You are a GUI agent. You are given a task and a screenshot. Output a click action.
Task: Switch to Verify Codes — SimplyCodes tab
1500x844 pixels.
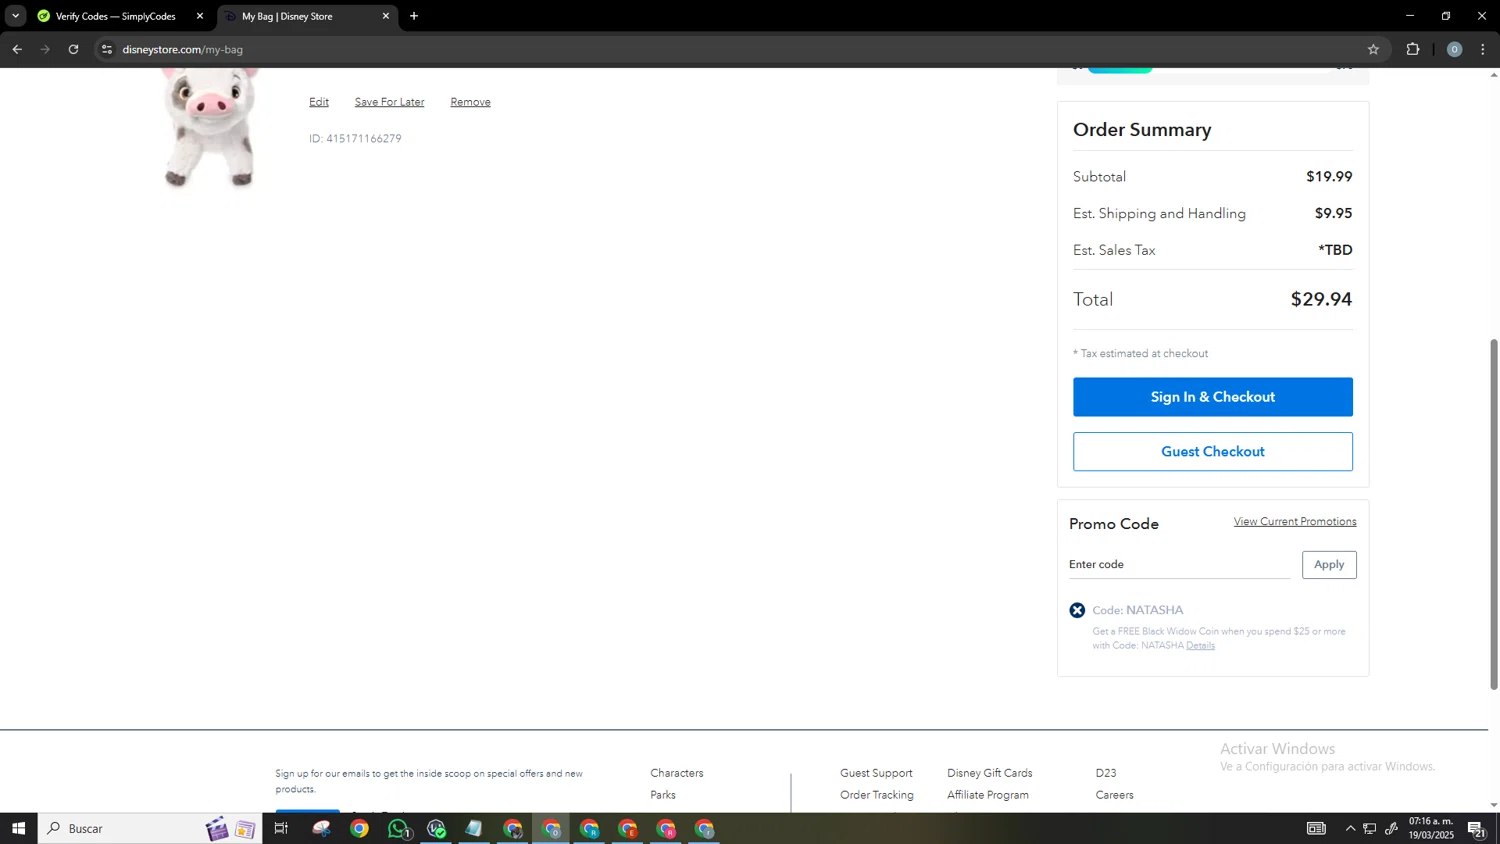[115, 16]
